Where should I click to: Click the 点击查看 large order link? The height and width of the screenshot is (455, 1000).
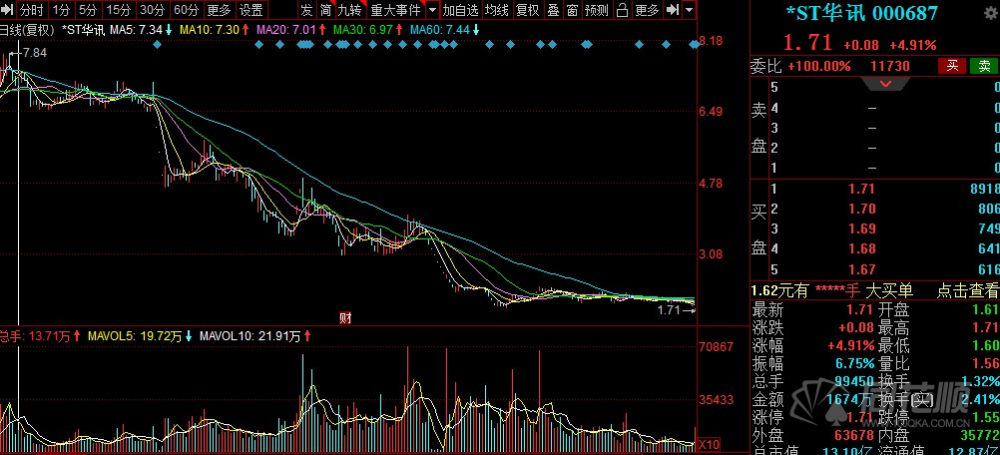[x=967, y=291]
